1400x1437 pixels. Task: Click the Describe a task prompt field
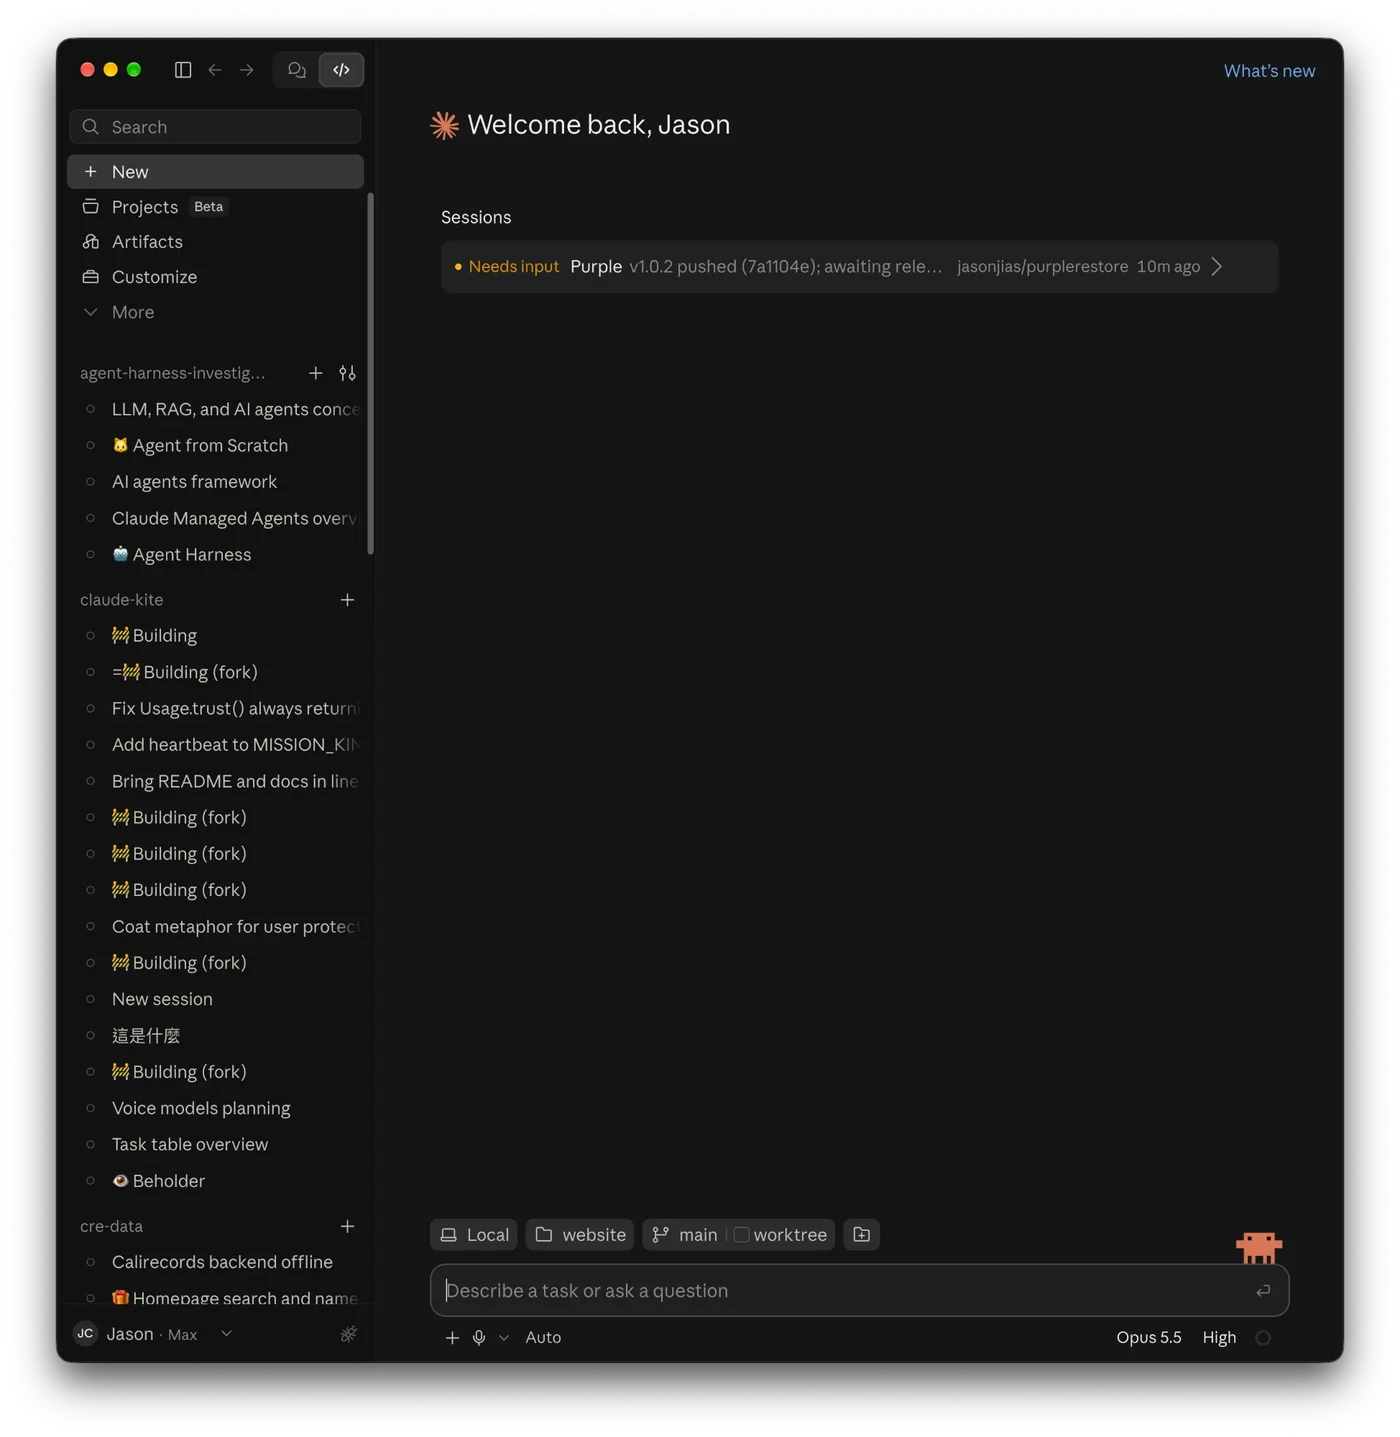(x=859, y=1291)
